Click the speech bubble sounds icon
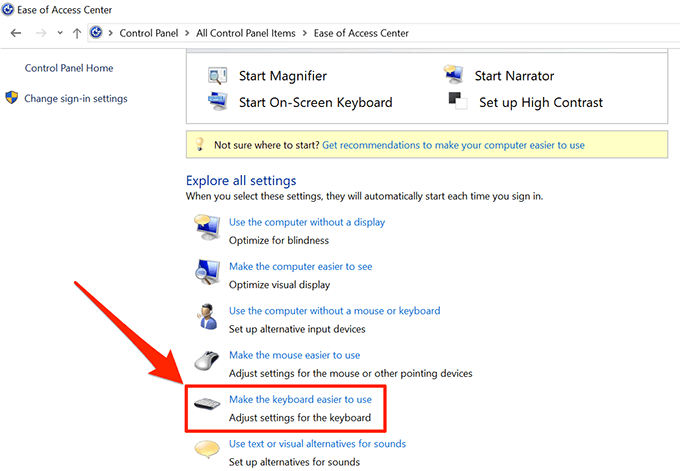Screen dimensions: 680x471 [206, 451]
